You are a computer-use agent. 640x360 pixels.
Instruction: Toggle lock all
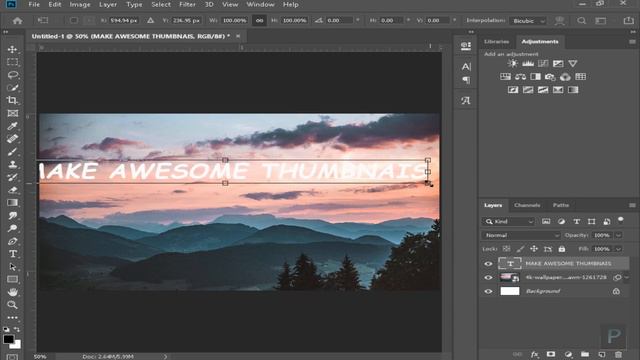pos(562,249)
